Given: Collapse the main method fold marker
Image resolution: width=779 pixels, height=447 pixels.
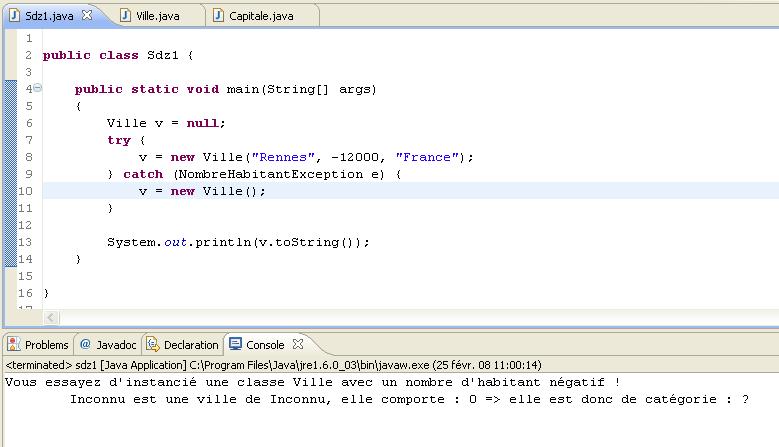Looking at the screenshot, I should click(38, 88).
